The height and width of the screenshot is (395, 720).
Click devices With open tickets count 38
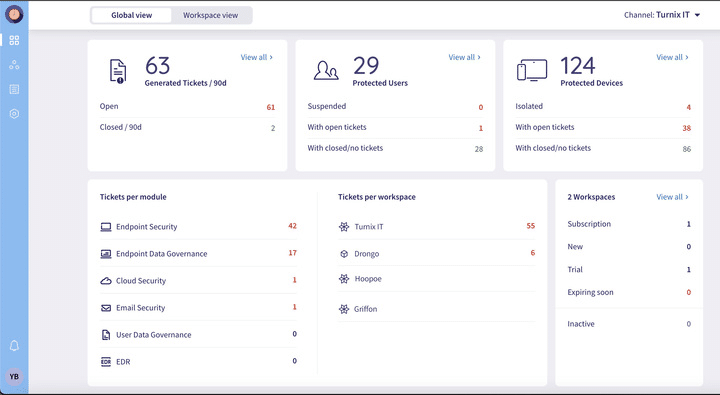tap(686, 128)
